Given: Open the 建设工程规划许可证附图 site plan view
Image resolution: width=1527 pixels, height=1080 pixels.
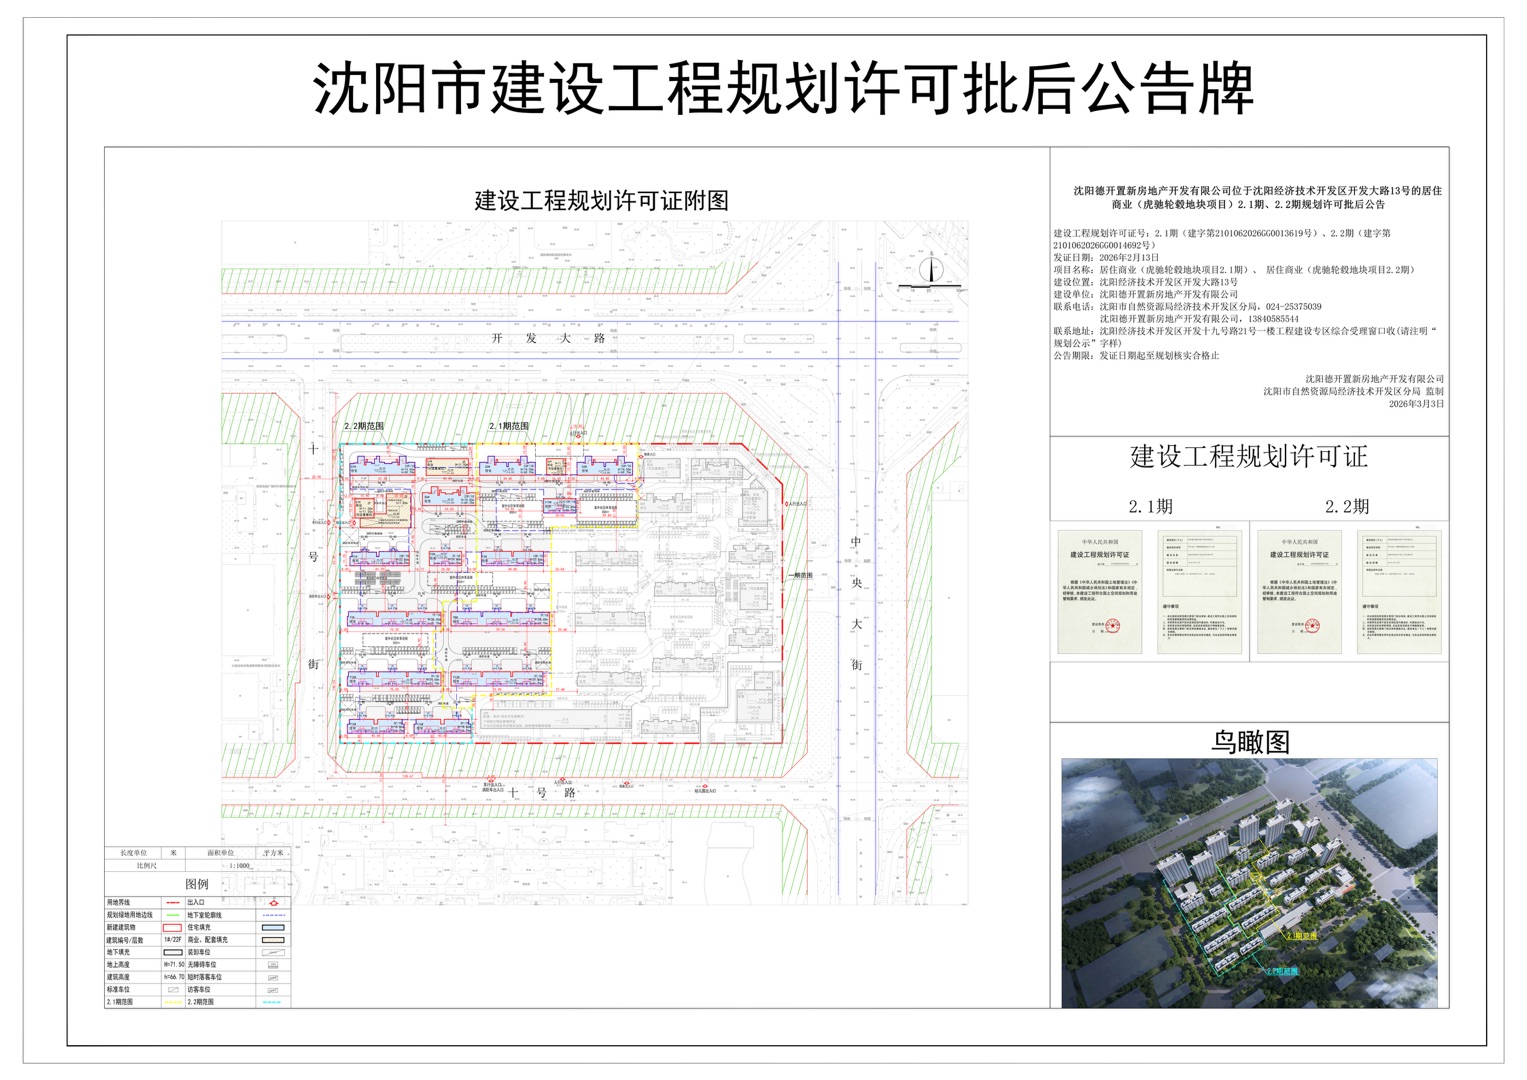Looking at the screenshot, I should click(602, 197).
